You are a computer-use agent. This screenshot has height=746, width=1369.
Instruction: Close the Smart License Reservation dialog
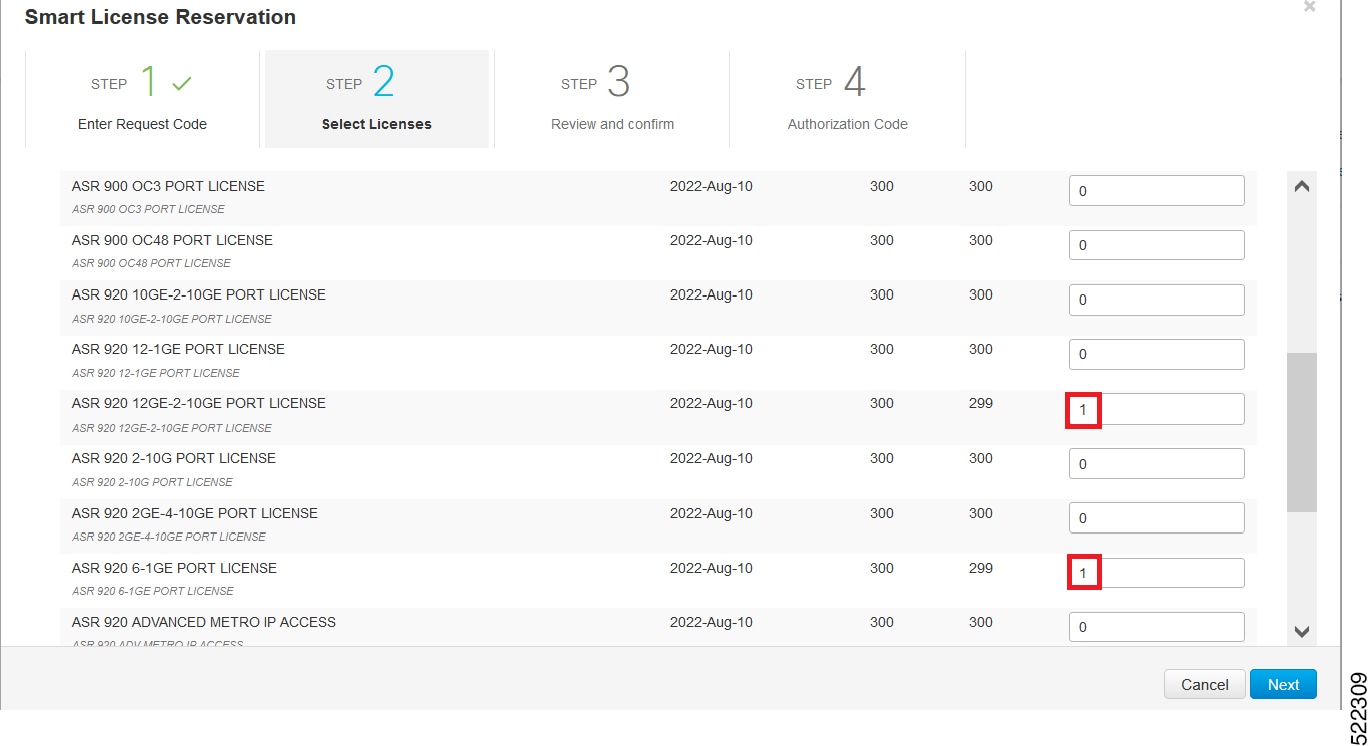click(1309, 7)
